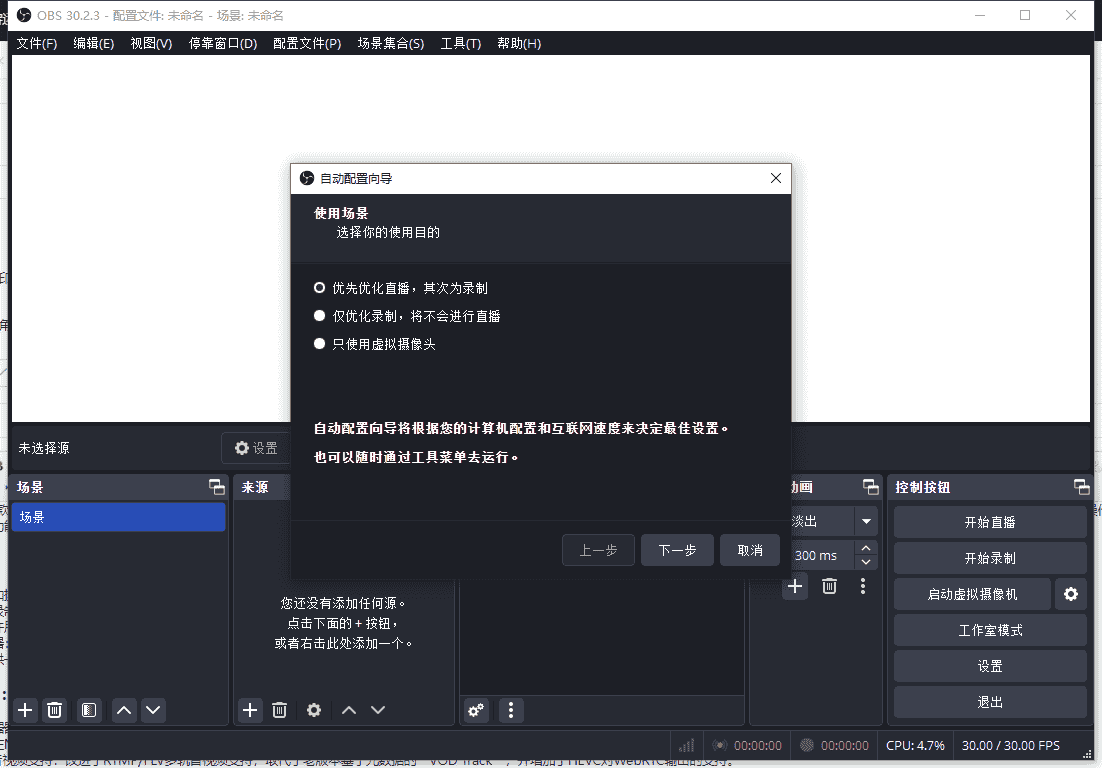Undock the 控制按钮 panel via float icon
Image resolution: width=1102 pixels, height=768 pixels.
[1081, 487]
